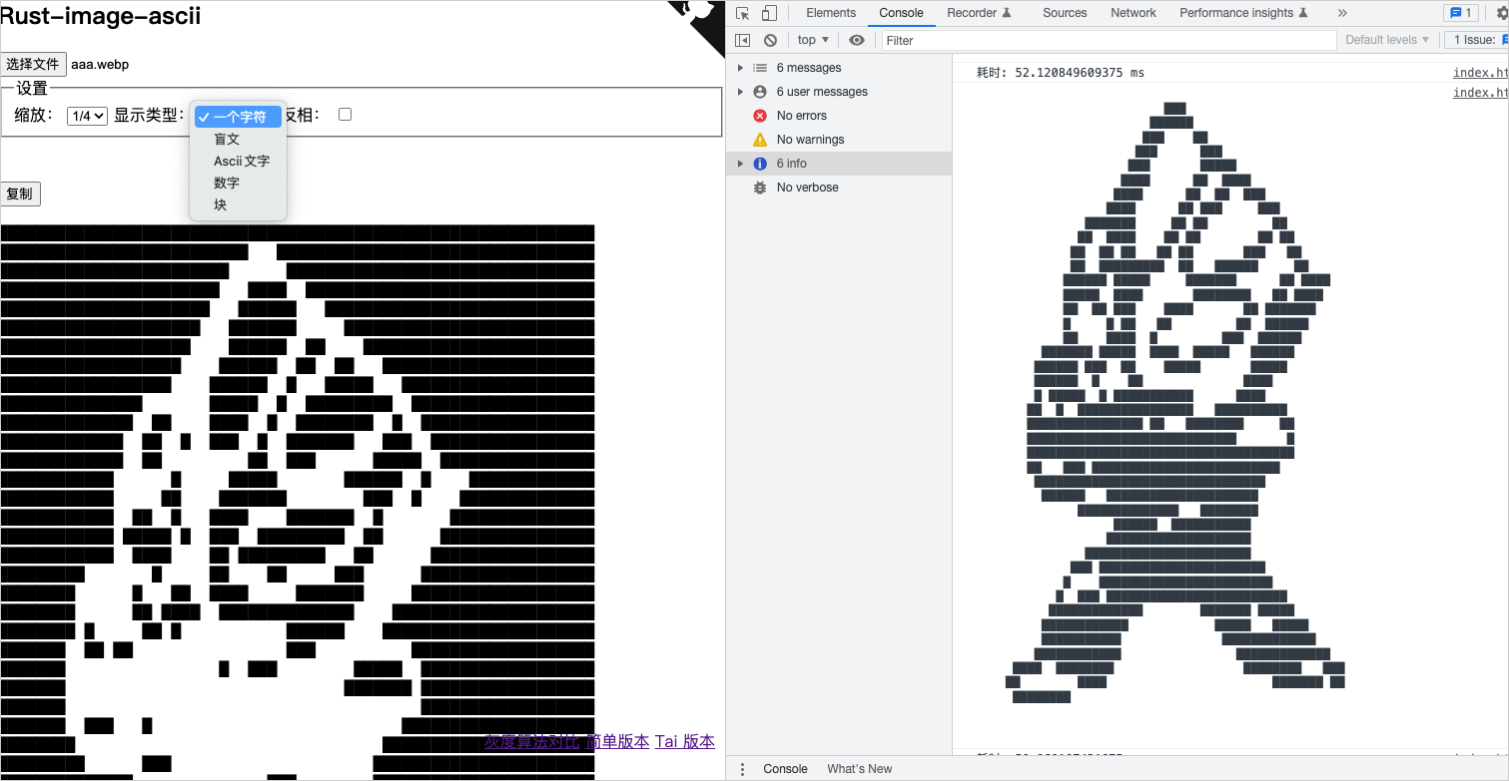Switch to the Network tab
The height and width of the screenshot is (781, 1509).
click(1133, 13)
